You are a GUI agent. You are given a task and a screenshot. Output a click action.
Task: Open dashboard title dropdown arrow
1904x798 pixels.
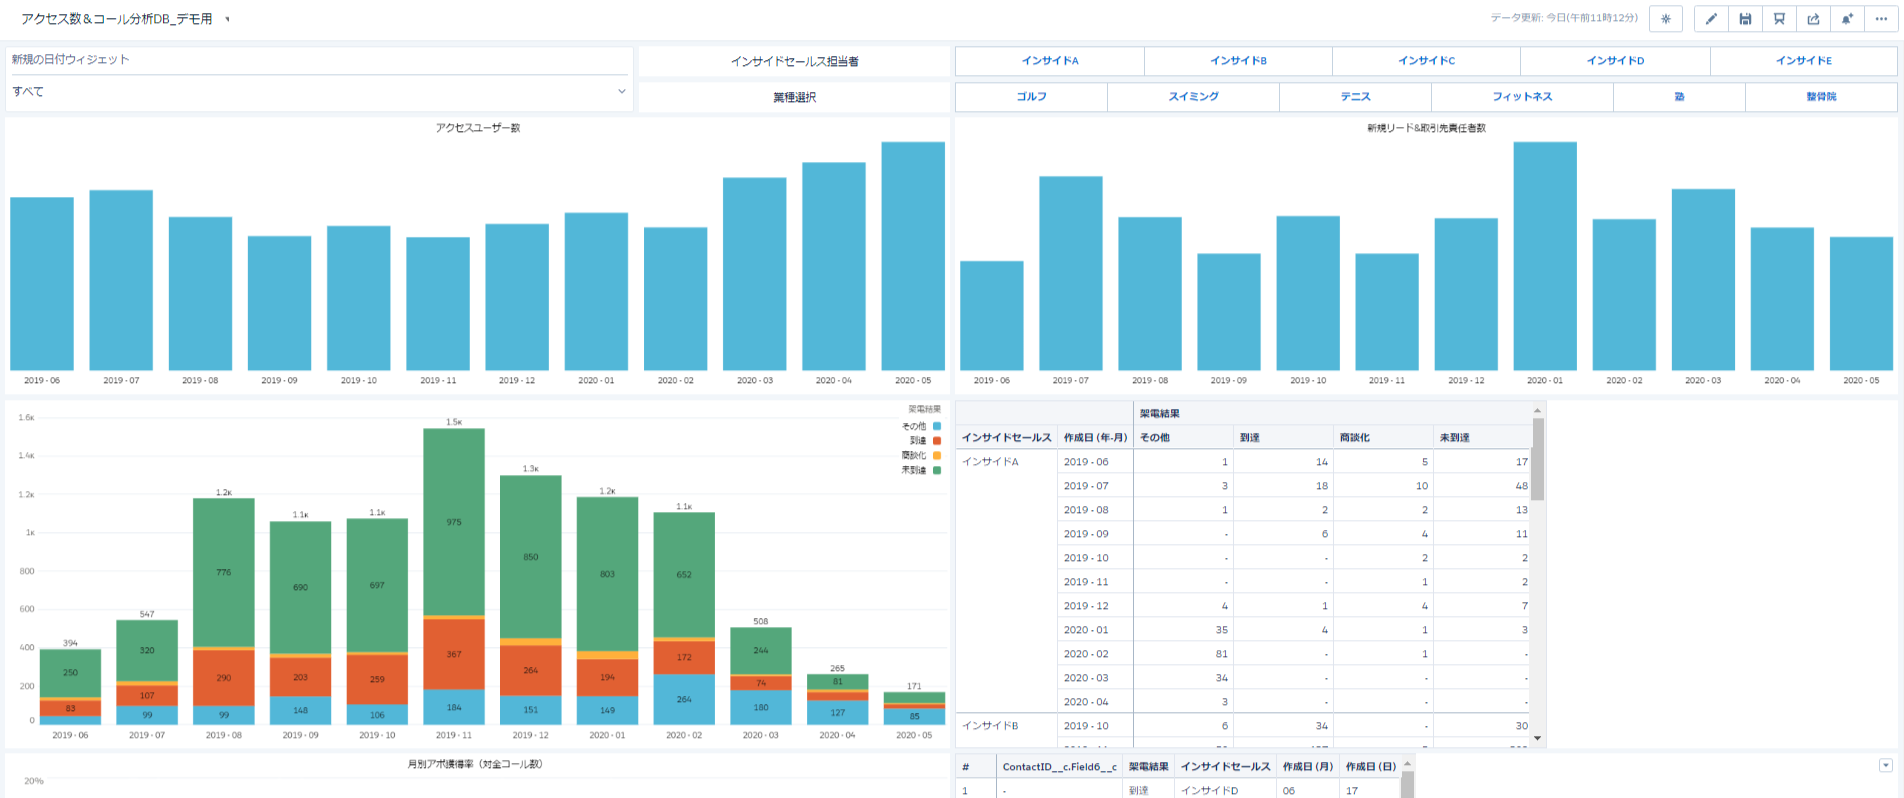point(227,19)
